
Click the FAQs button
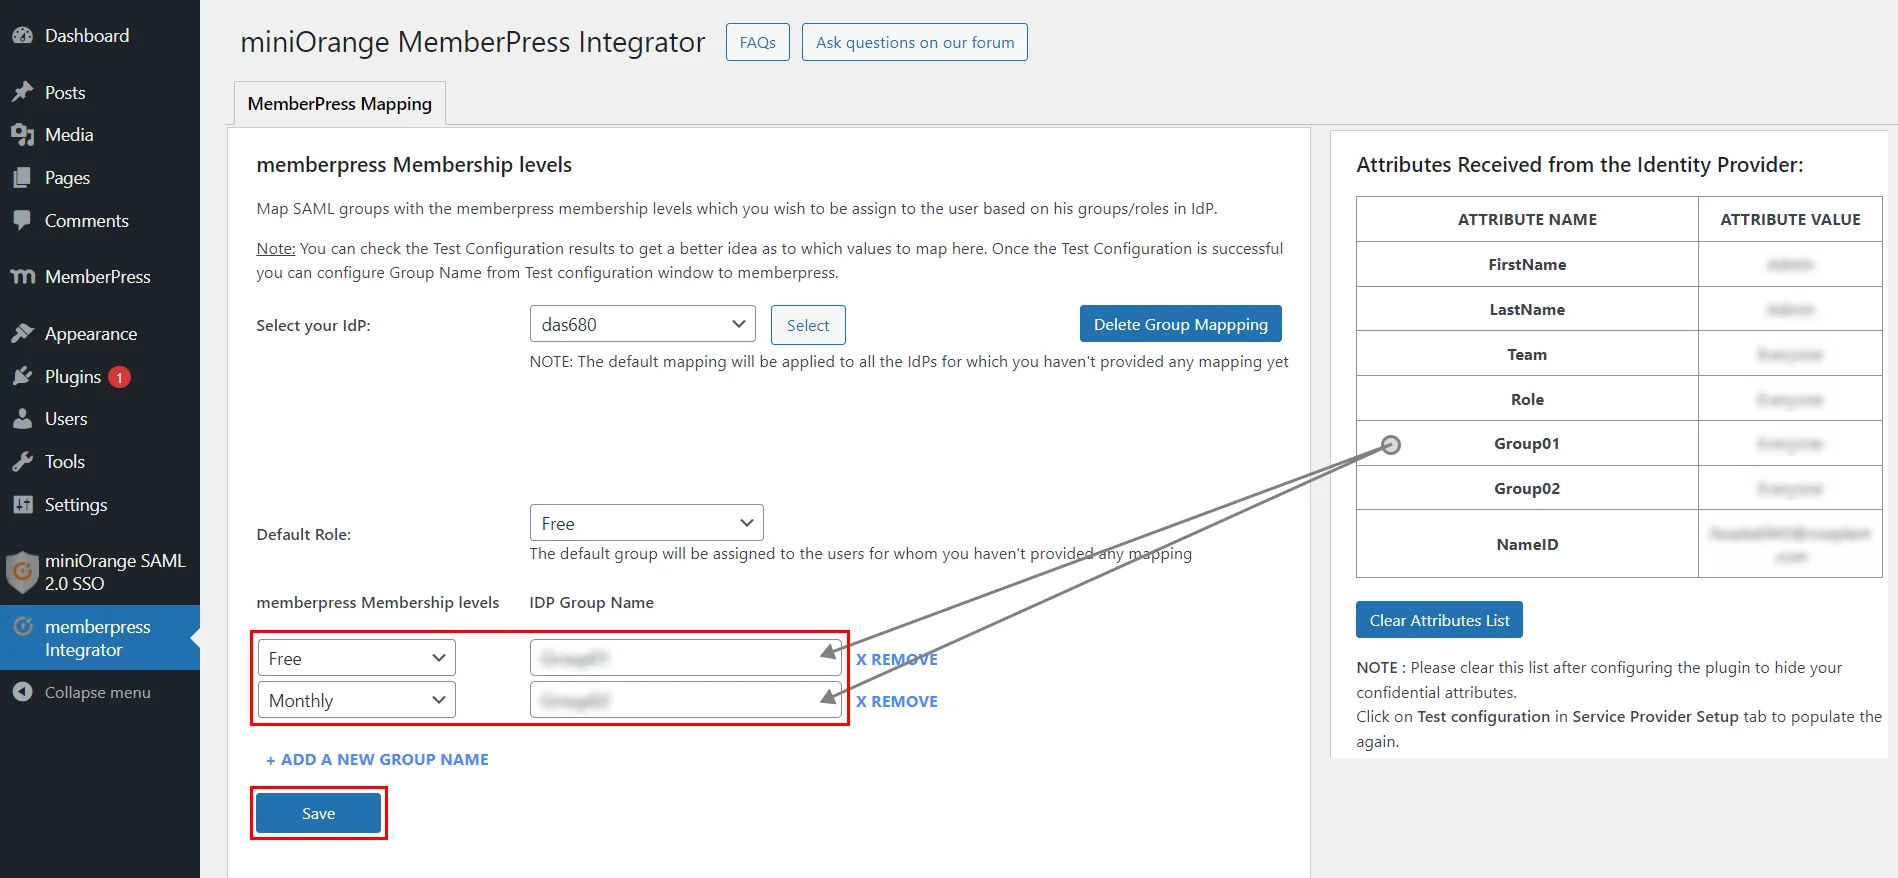tap(757, 42)
